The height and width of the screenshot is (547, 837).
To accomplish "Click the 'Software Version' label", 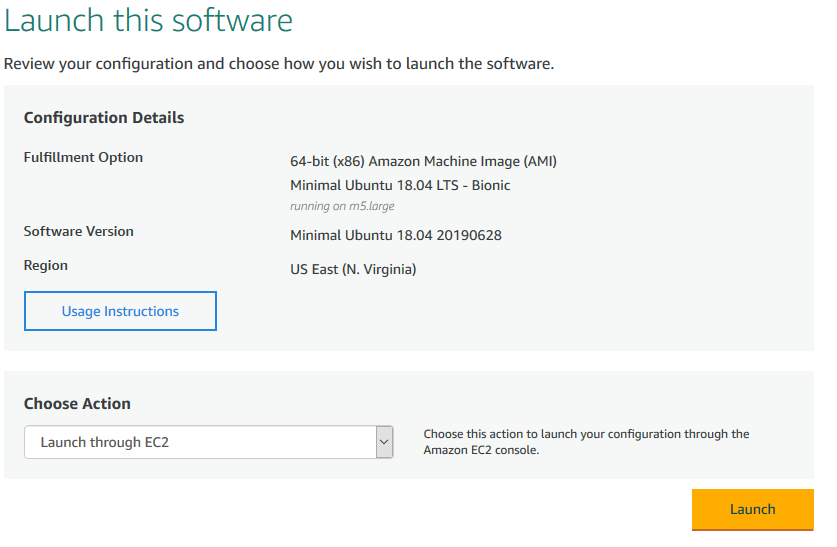I will [x=78, y=231].
